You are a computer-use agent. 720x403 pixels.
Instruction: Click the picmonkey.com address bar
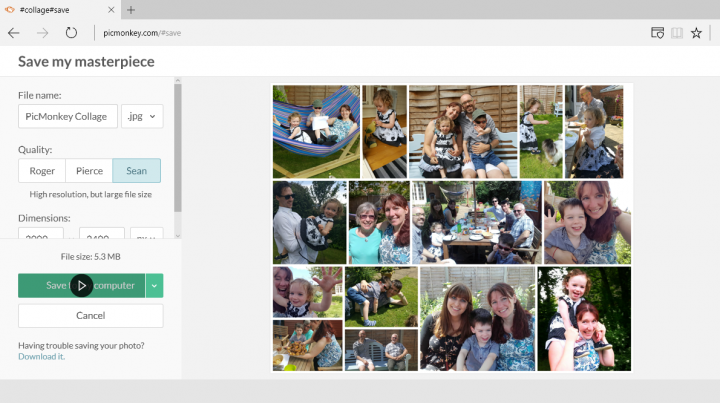click(142, 33)
